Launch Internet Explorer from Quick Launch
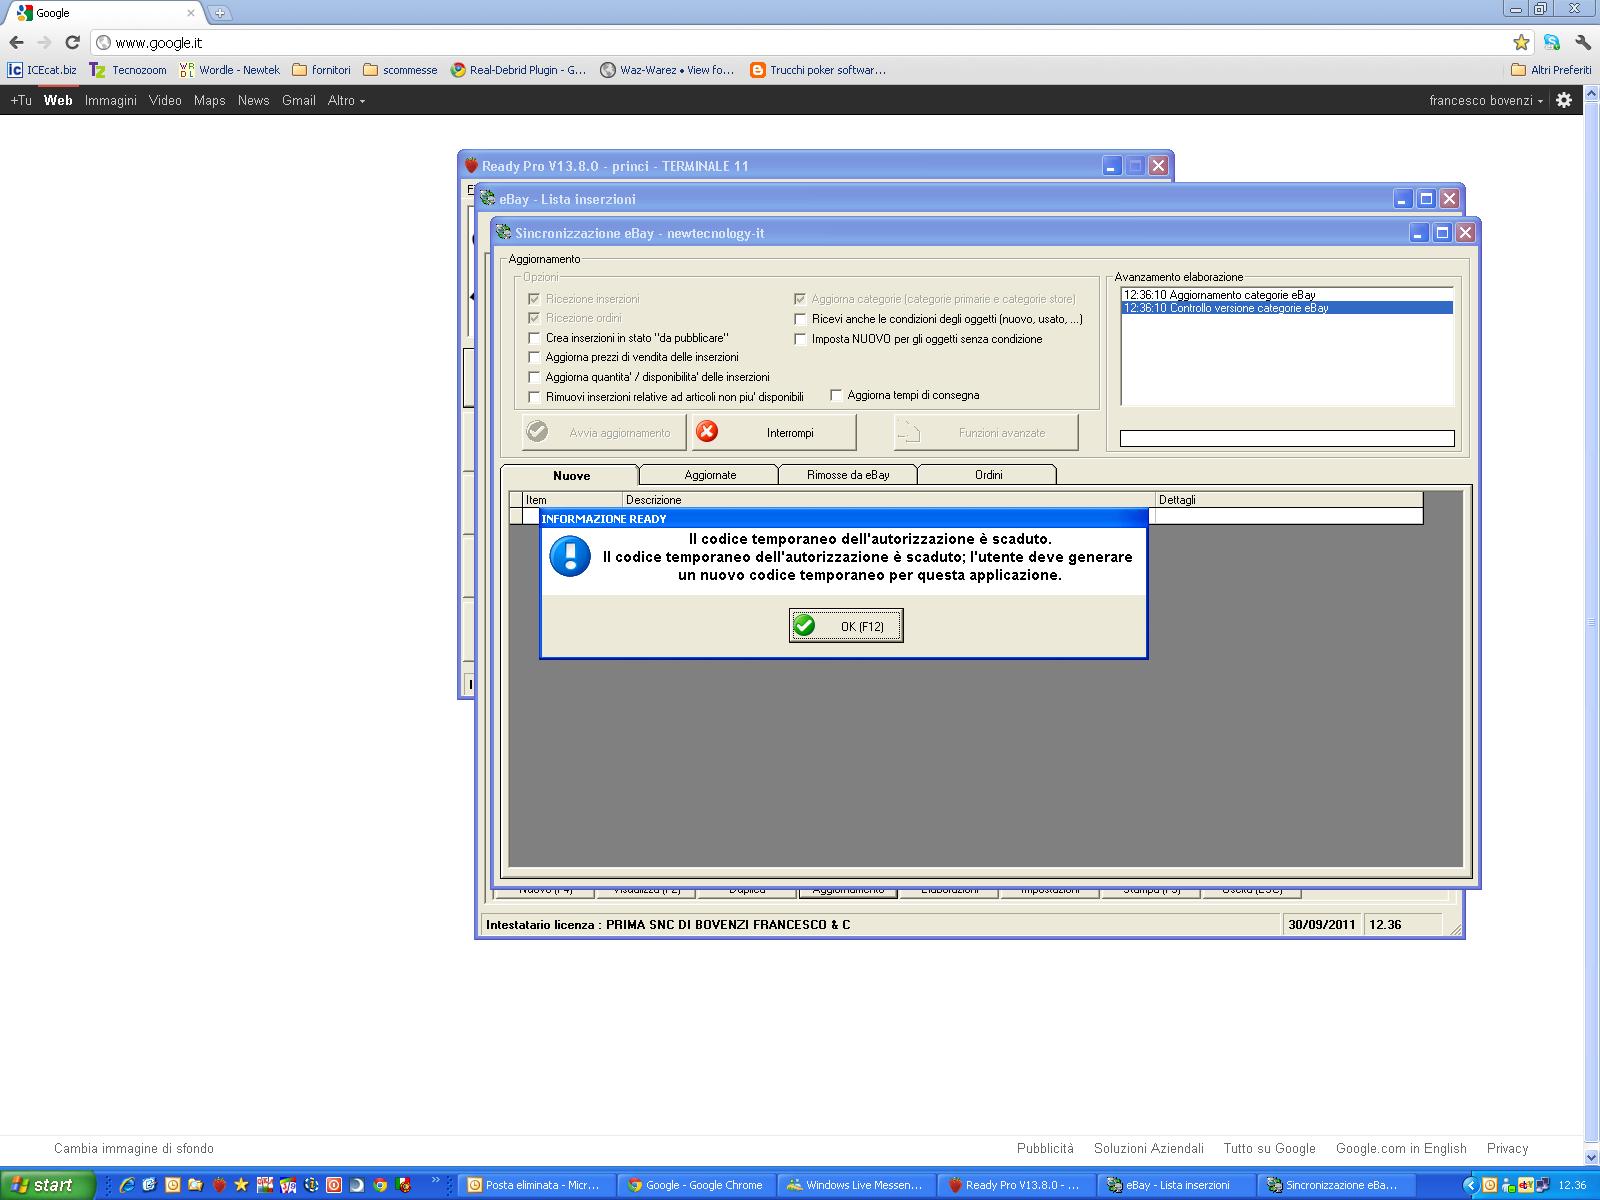 point(127,1185)
